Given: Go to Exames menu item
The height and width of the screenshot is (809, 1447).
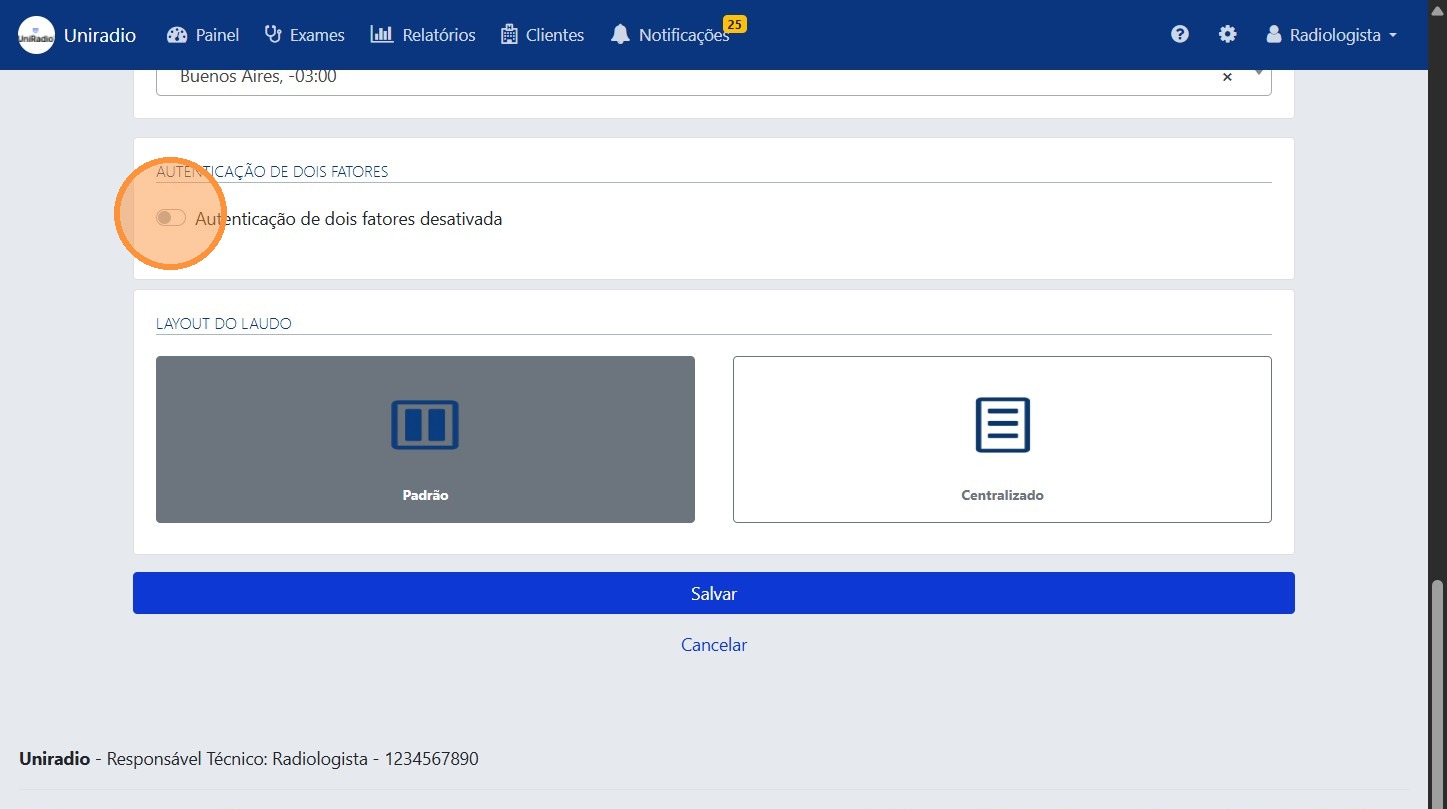Looking at the screenshot, I should (x=305, y=35).
